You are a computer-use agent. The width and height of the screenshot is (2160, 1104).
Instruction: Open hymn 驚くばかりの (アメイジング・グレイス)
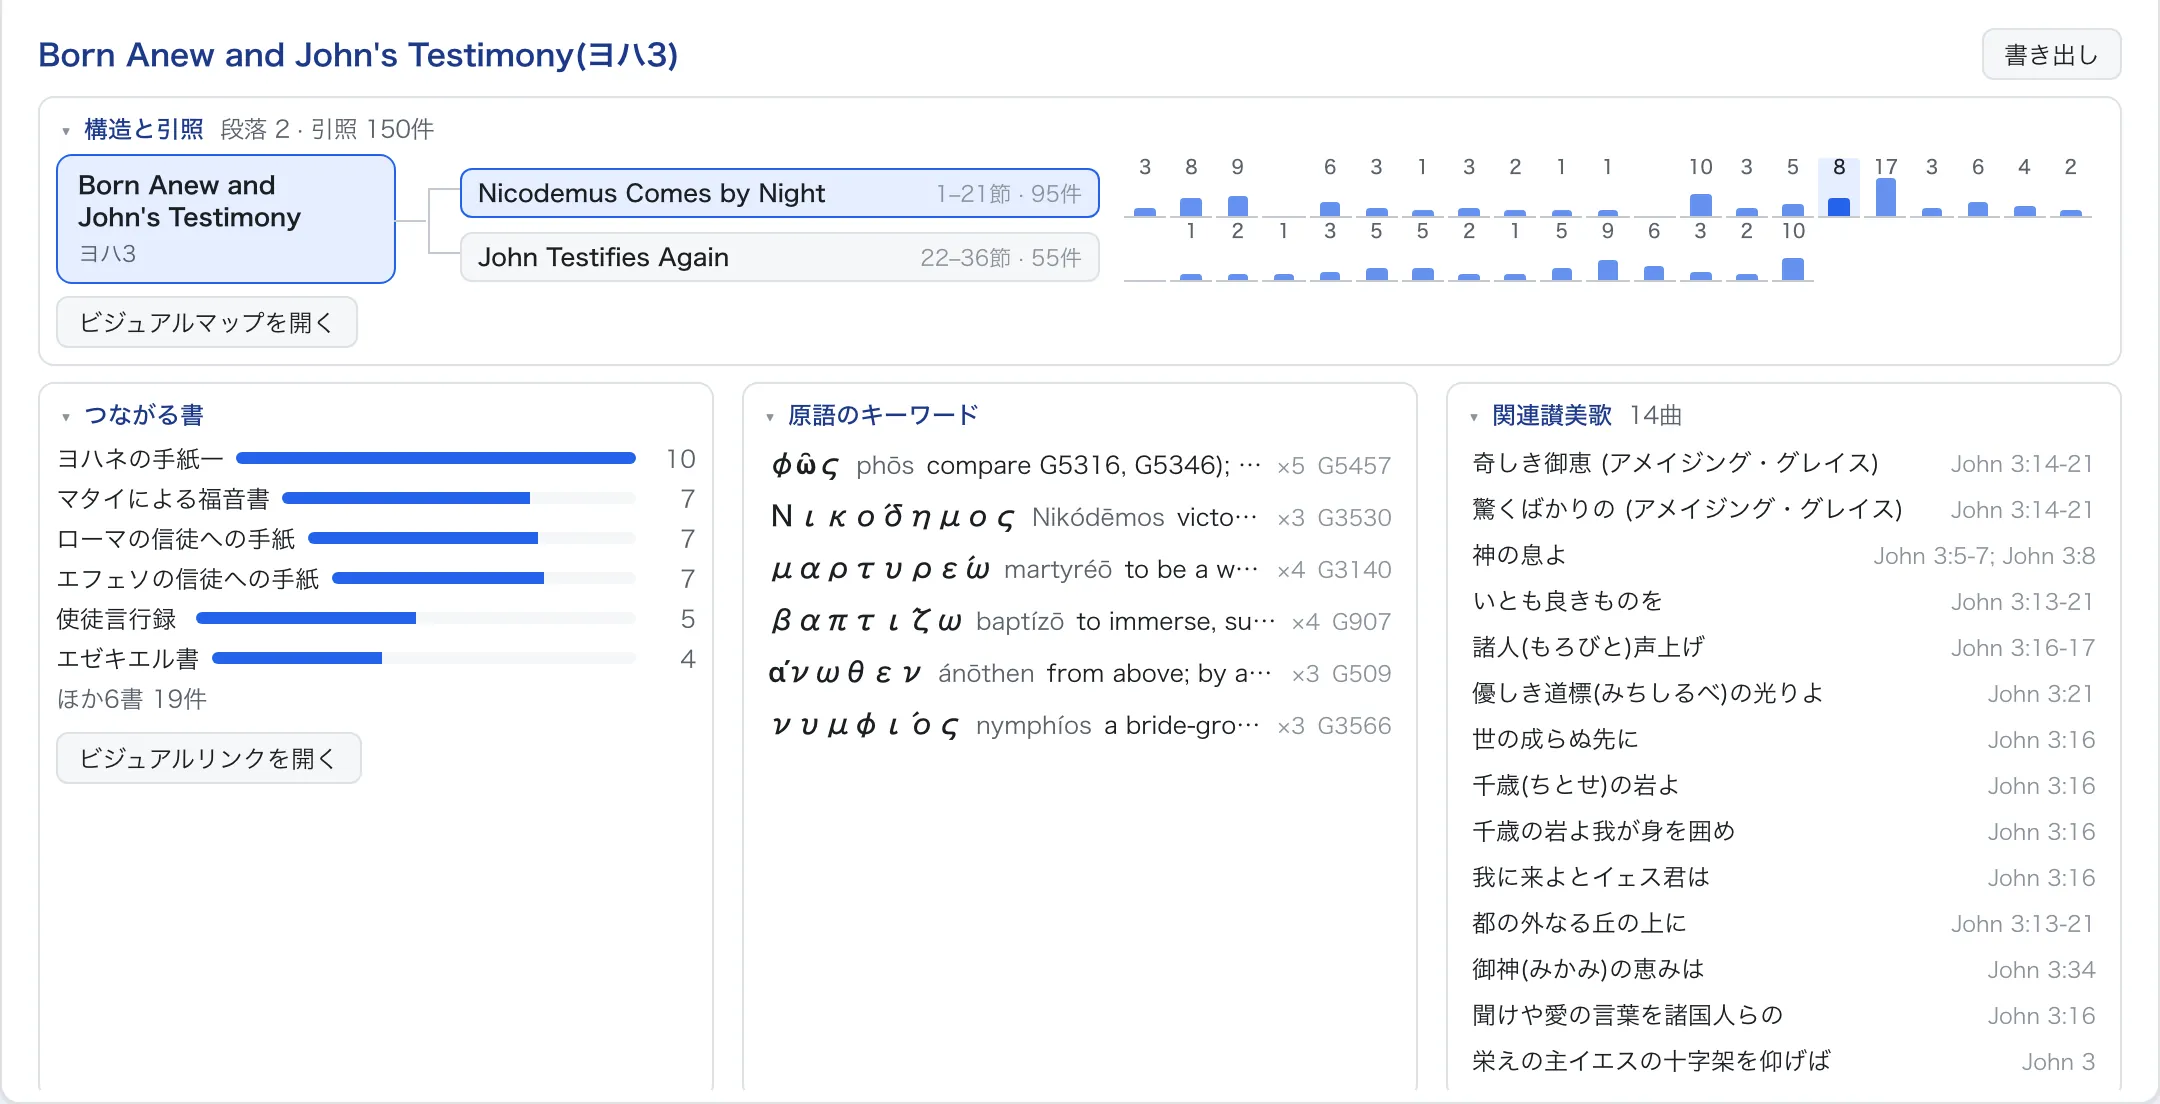click(1783, 509)
